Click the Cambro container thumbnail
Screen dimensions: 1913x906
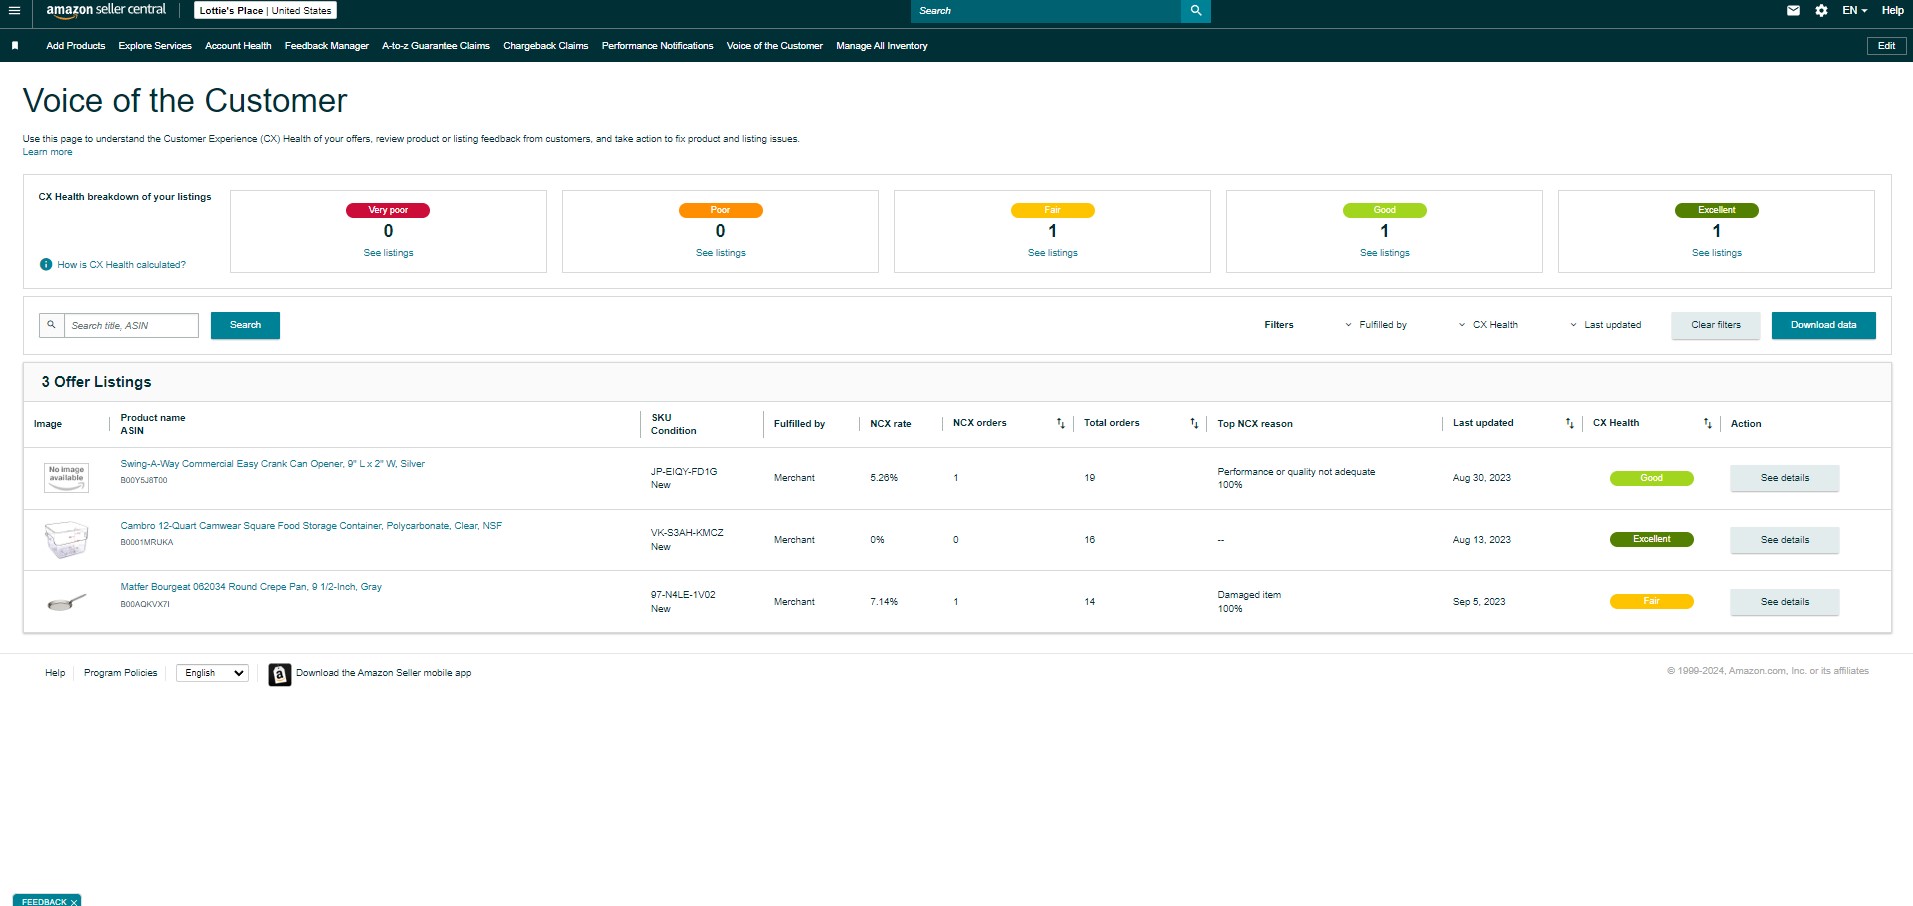click(66, 540)
